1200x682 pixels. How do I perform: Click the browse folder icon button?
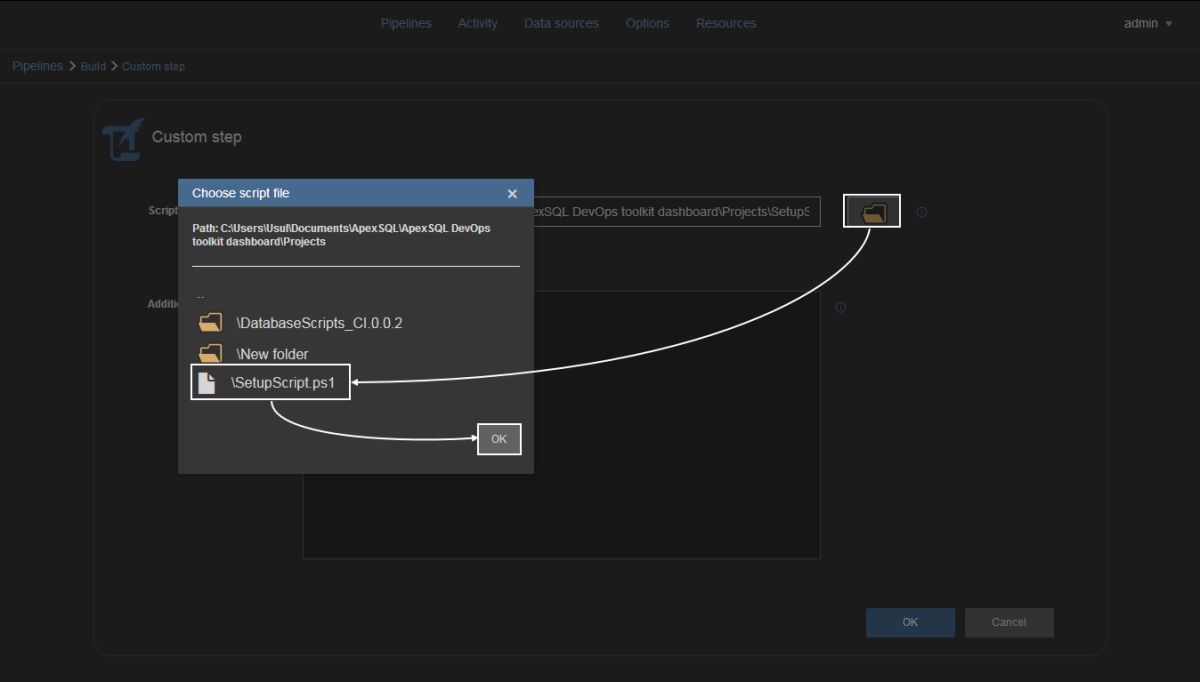(x=872, y=211)
